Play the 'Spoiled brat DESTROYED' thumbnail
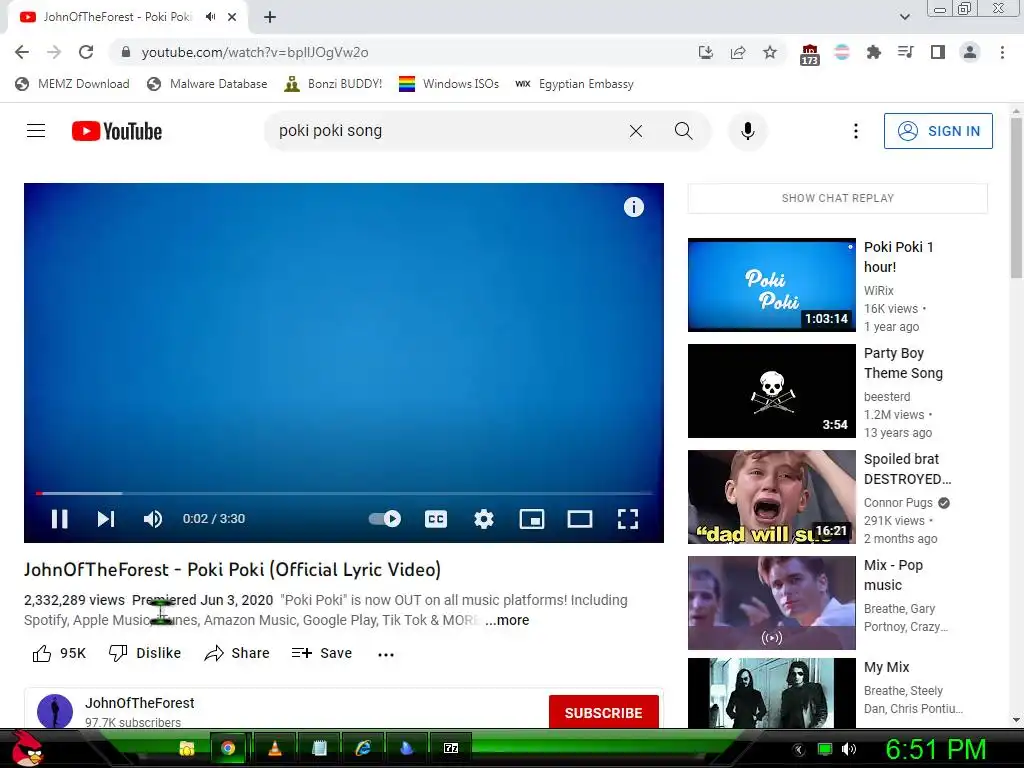 771,497
